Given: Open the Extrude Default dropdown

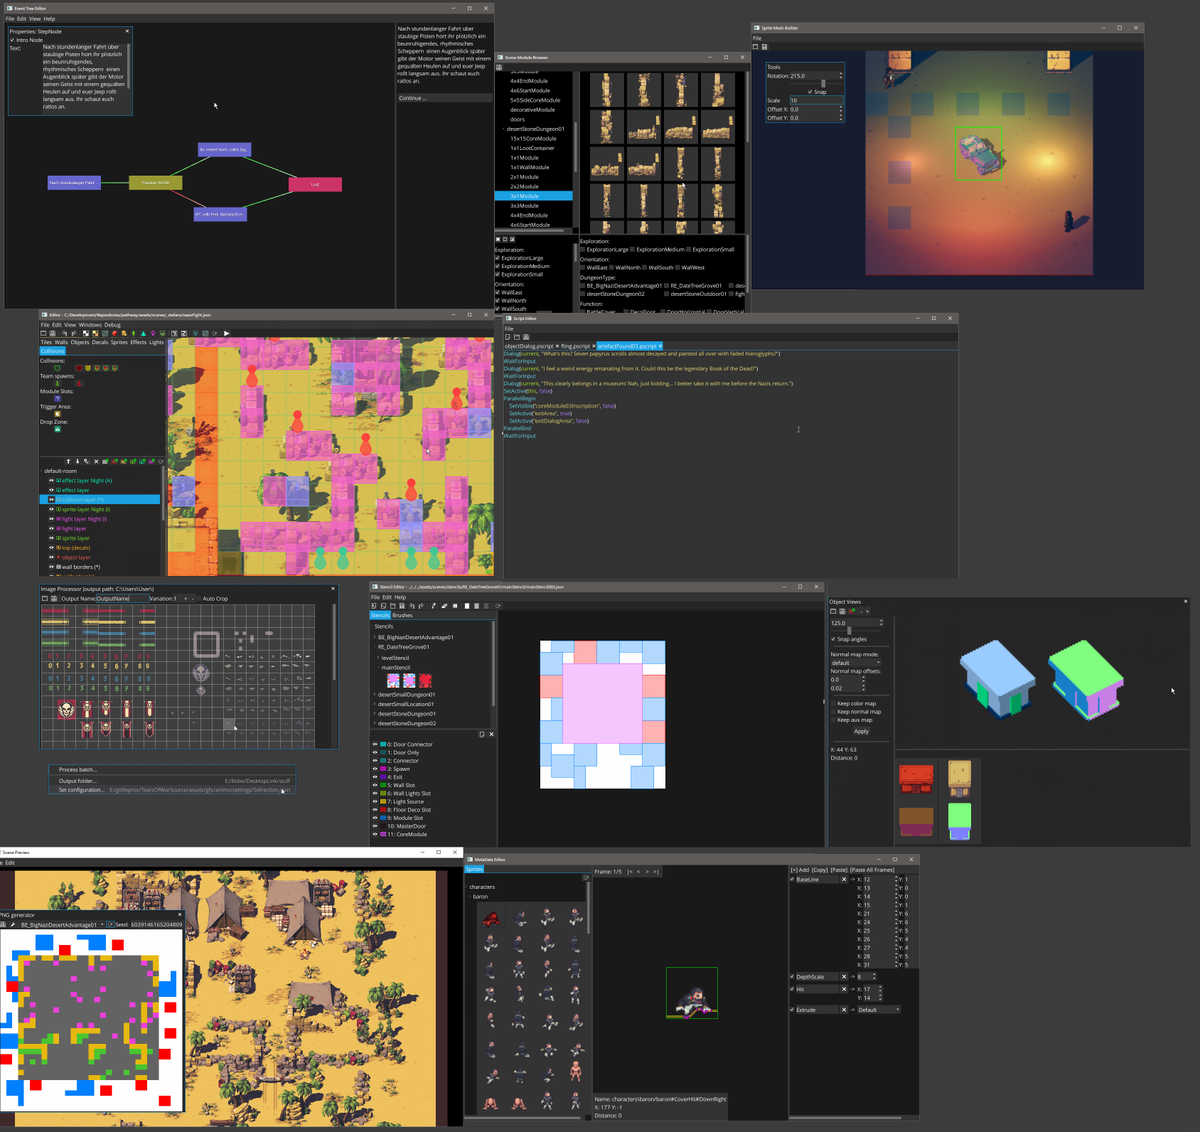Looking at the screenshot, I should coord(878,1009).
